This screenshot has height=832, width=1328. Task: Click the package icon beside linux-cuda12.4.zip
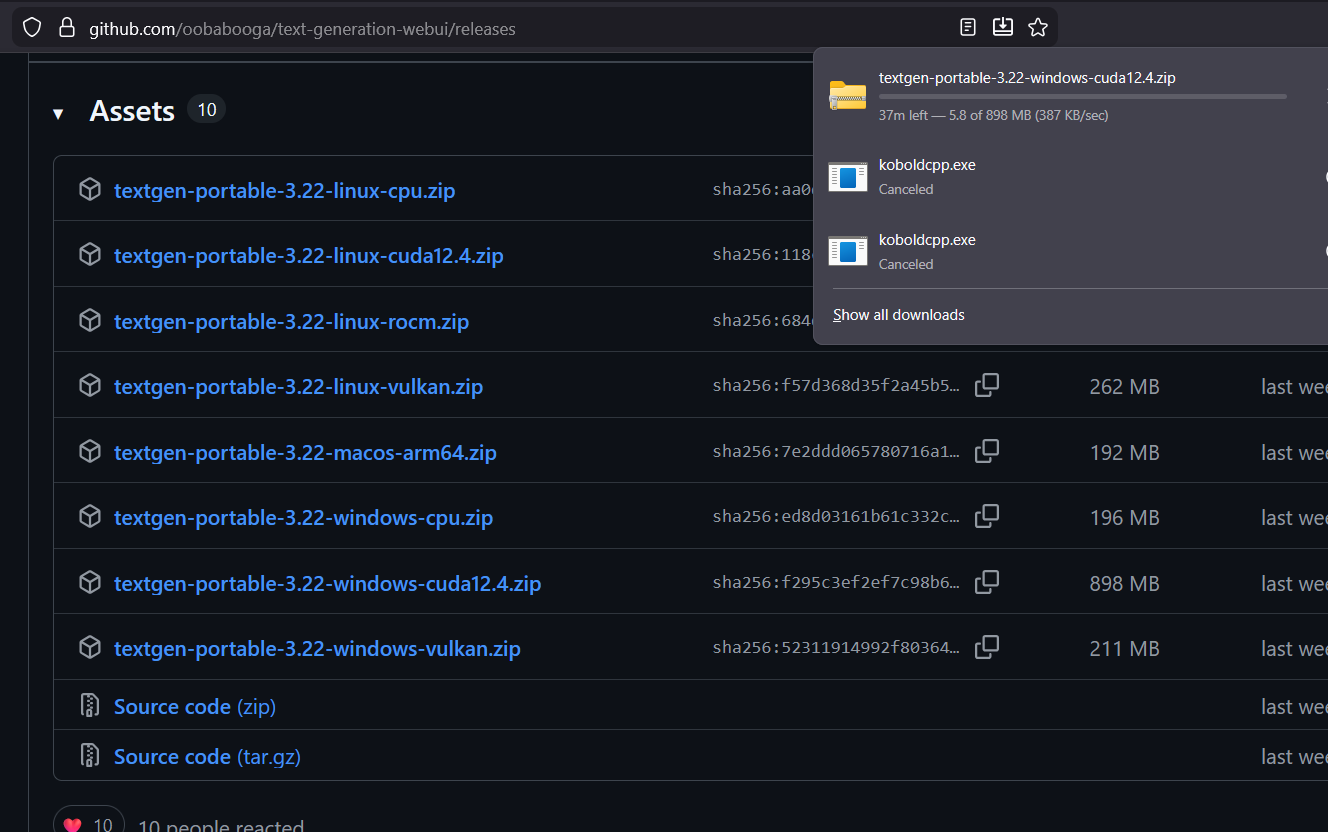[x=90, y=255]
